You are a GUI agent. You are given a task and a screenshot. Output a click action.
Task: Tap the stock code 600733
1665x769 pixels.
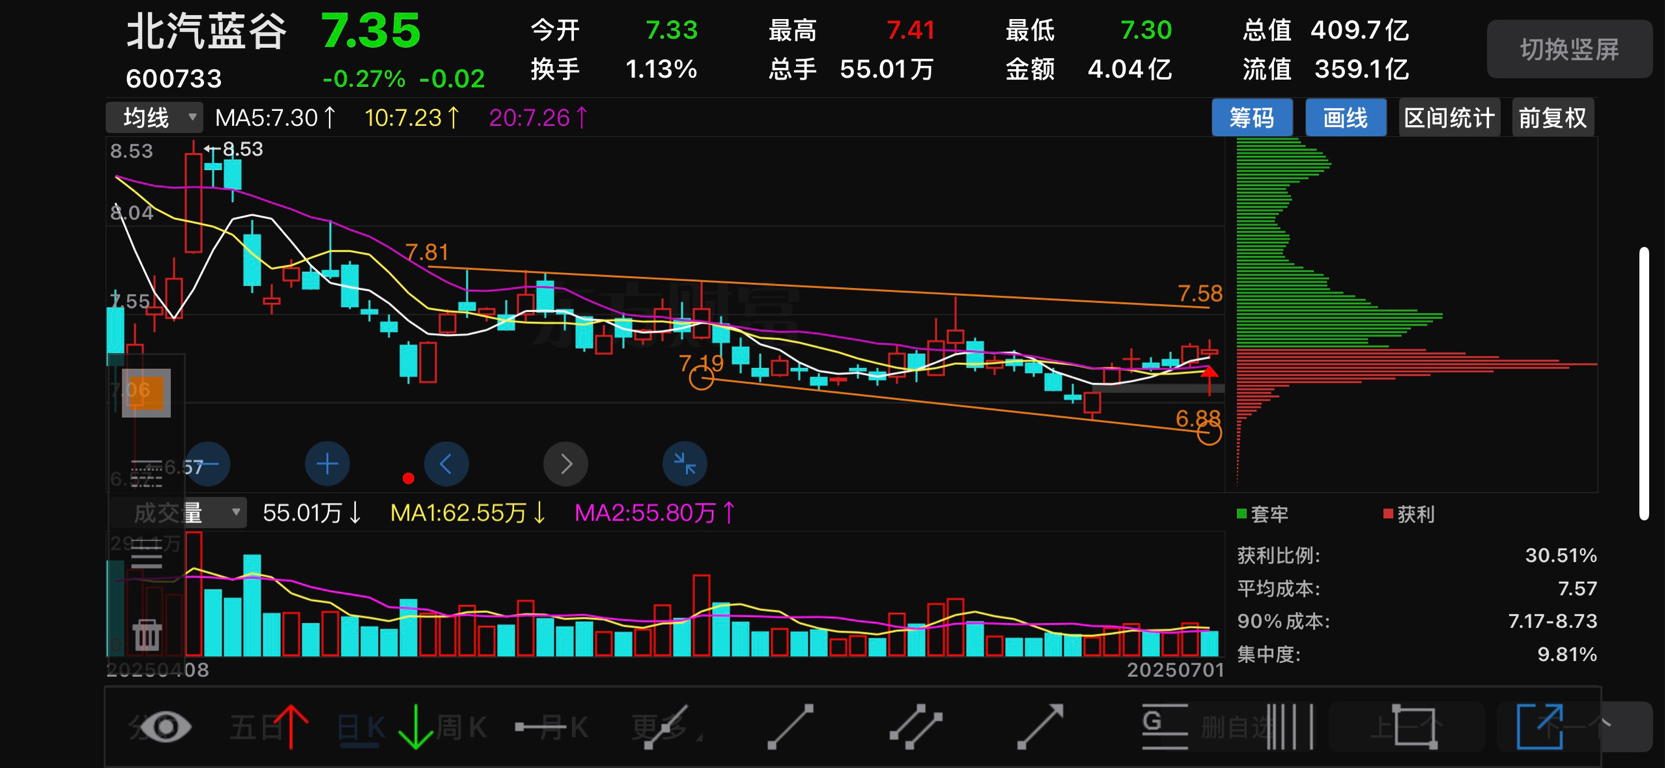click(174, 78)
